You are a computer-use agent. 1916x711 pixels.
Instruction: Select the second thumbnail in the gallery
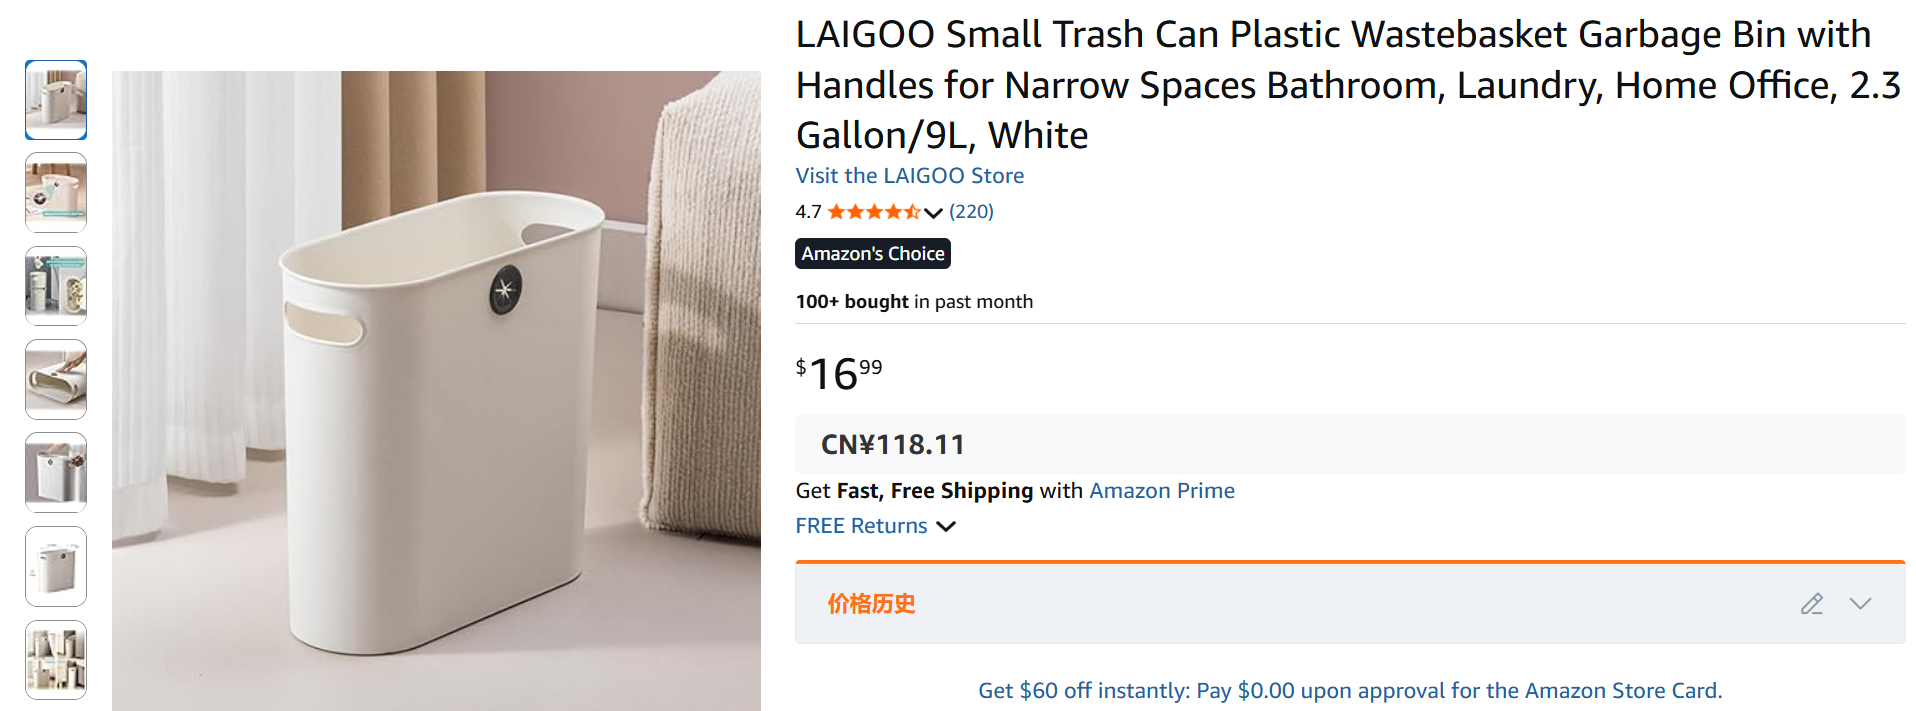(56, 193)
